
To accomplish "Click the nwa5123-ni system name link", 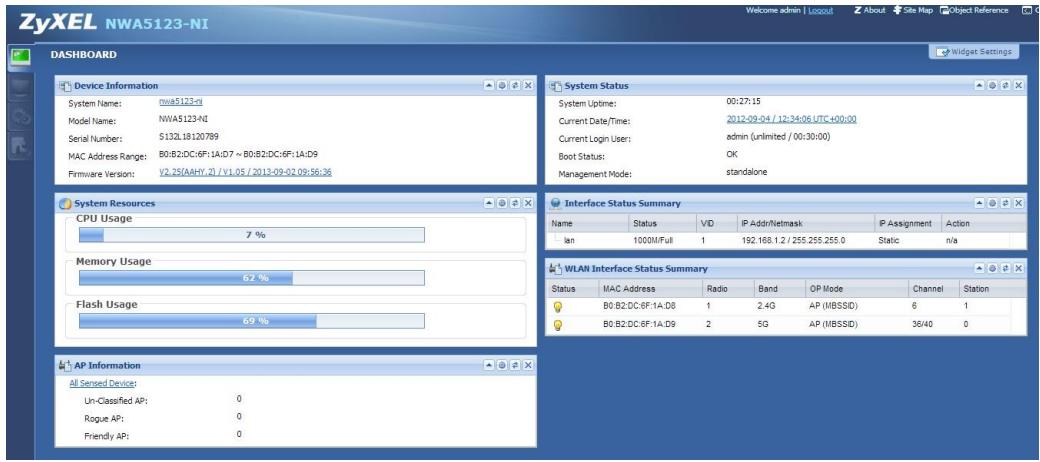I will click(180, 101).
